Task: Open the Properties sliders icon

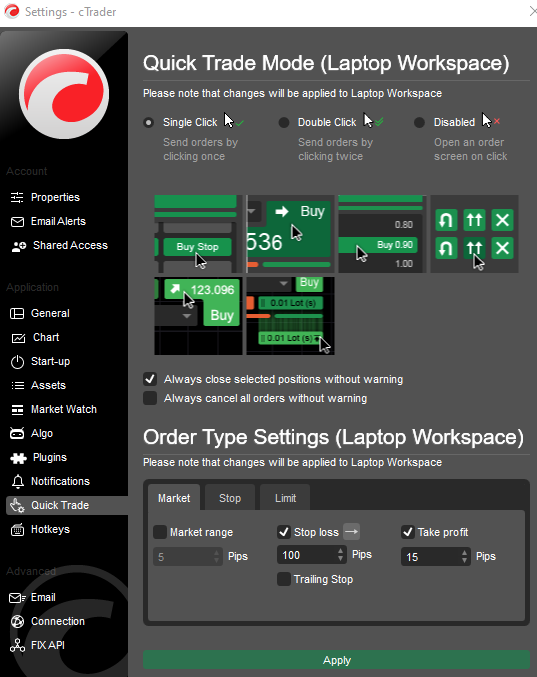Action: pos(17,197)
